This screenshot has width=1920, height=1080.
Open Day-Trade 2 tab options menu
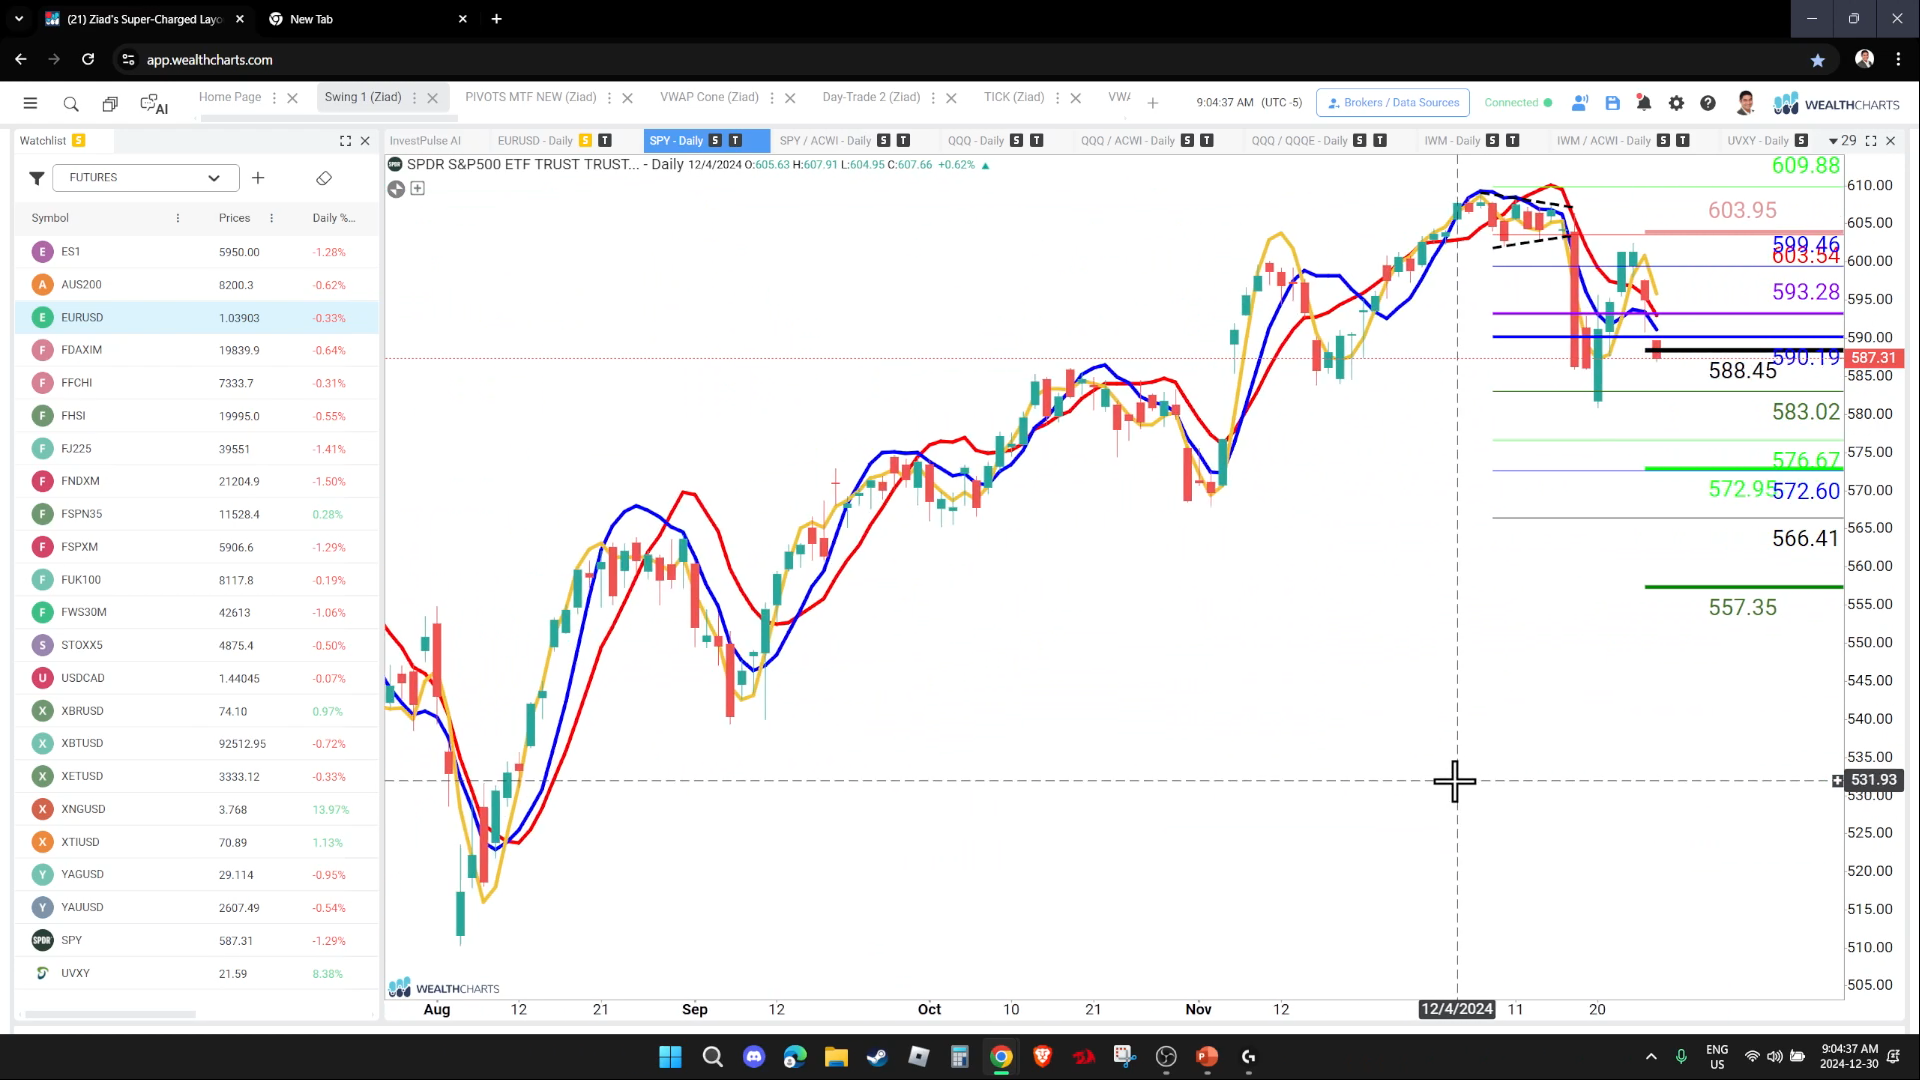(933, 98)
